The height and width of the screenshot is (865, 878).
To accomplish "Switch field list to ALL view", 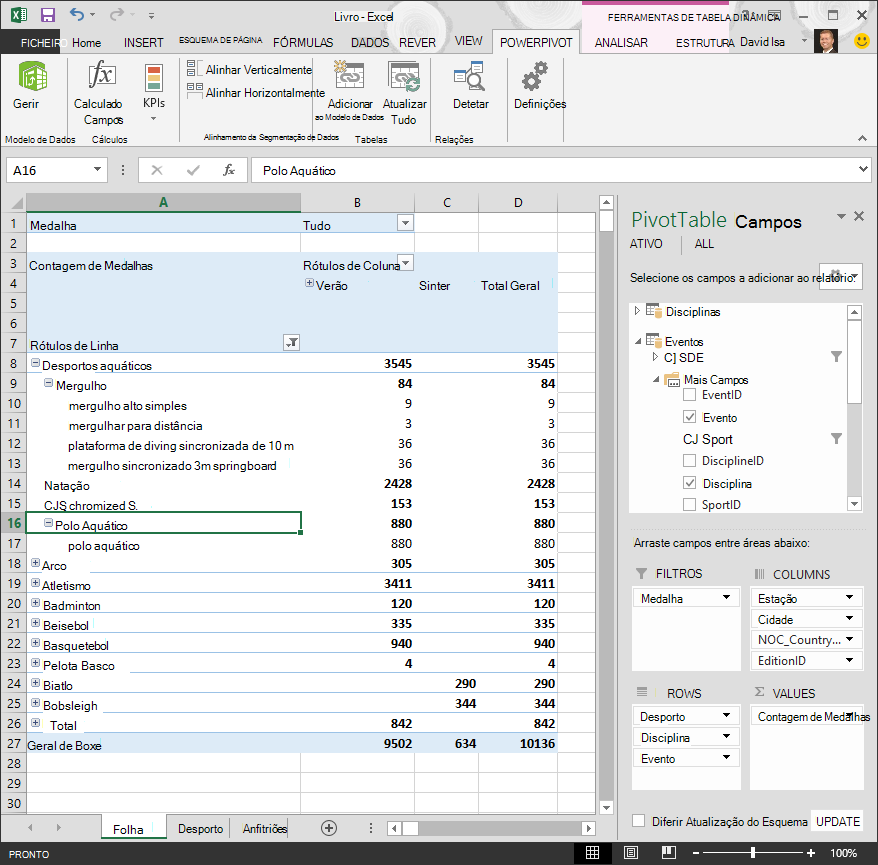I will (x=704, y=244).
